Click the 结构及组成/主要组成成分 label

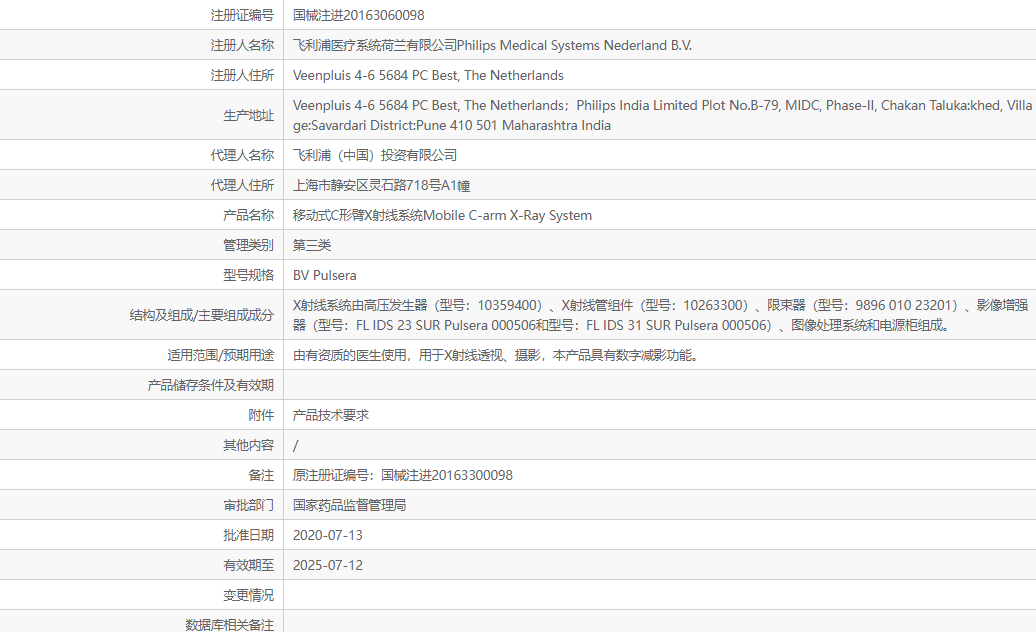pyautogui.click(x=202, y=315)
